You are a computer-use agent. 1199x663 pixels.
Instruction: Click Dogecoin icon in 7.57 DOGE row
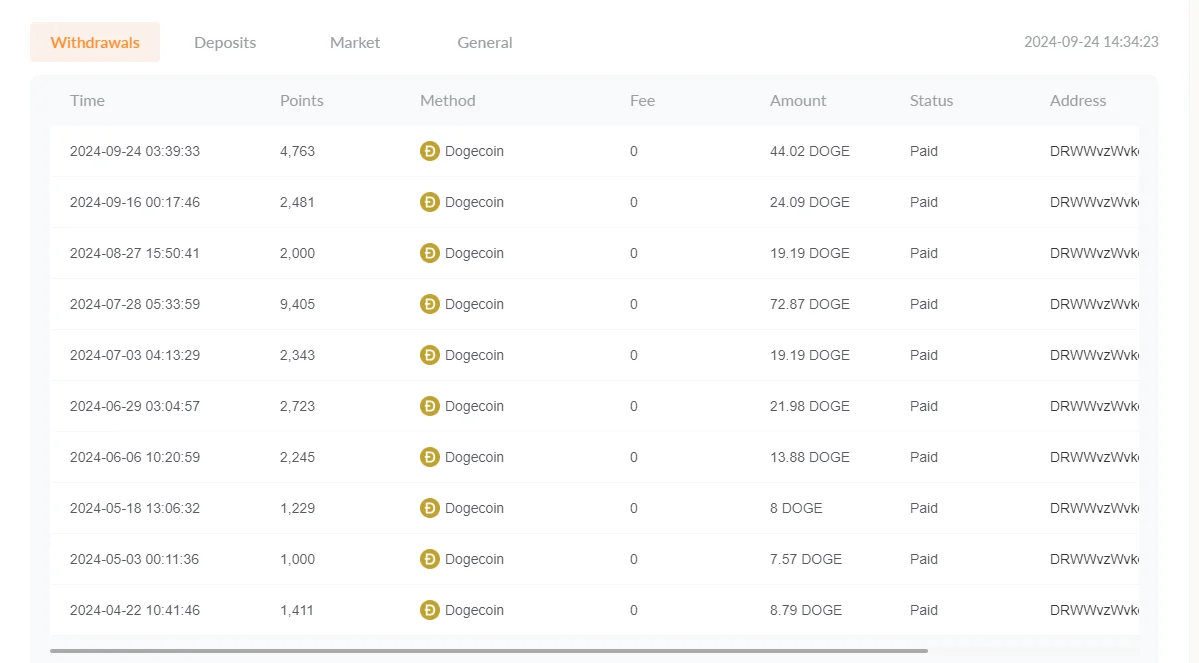coord(430,559)
